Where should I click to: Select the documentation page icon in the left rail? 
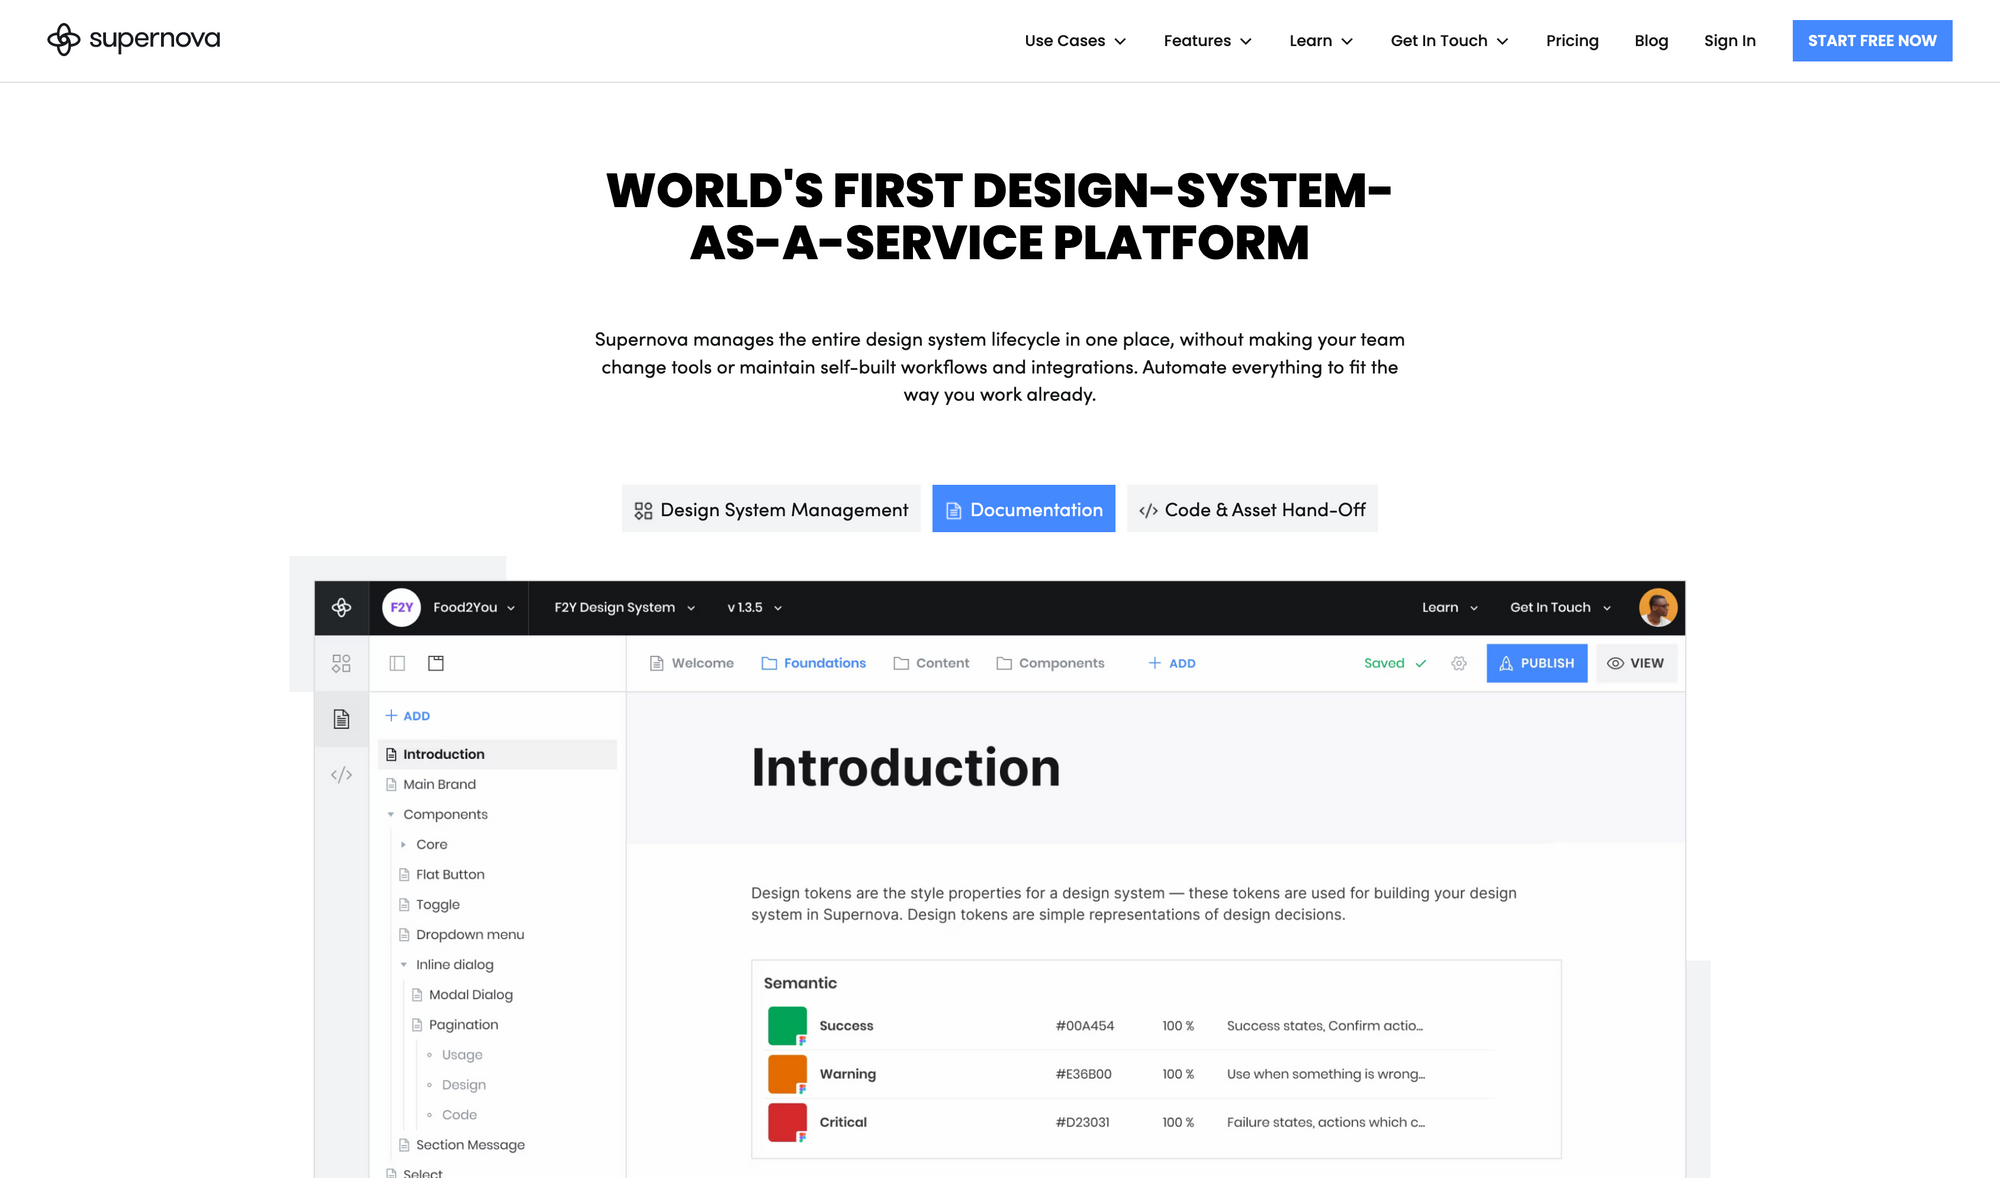point(341,719)
